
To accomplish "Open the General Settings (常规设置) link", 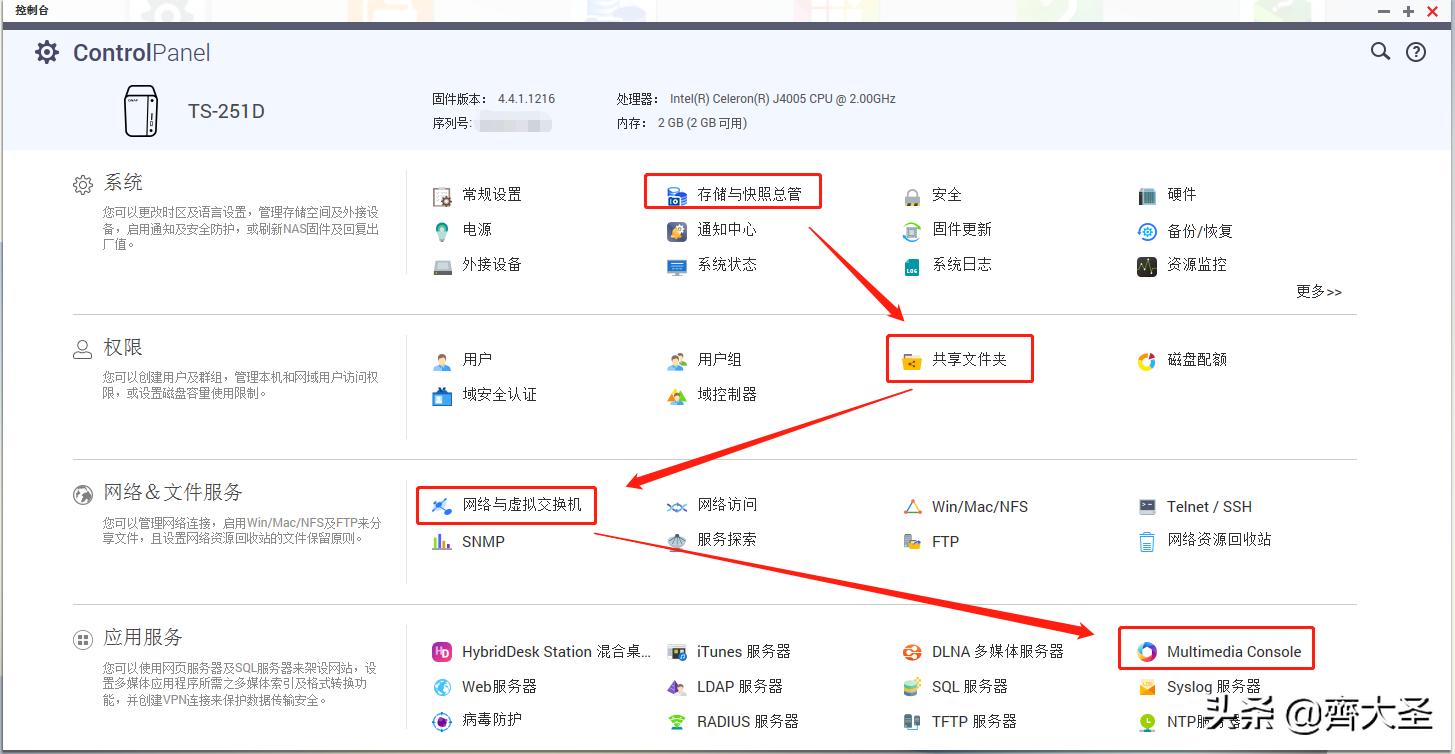I will pyautogui.click(x=491, y=195).
